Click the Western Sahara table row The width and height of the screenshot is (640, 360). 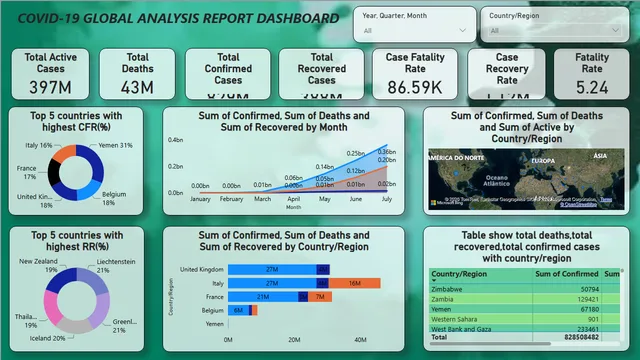coord(524,319)
